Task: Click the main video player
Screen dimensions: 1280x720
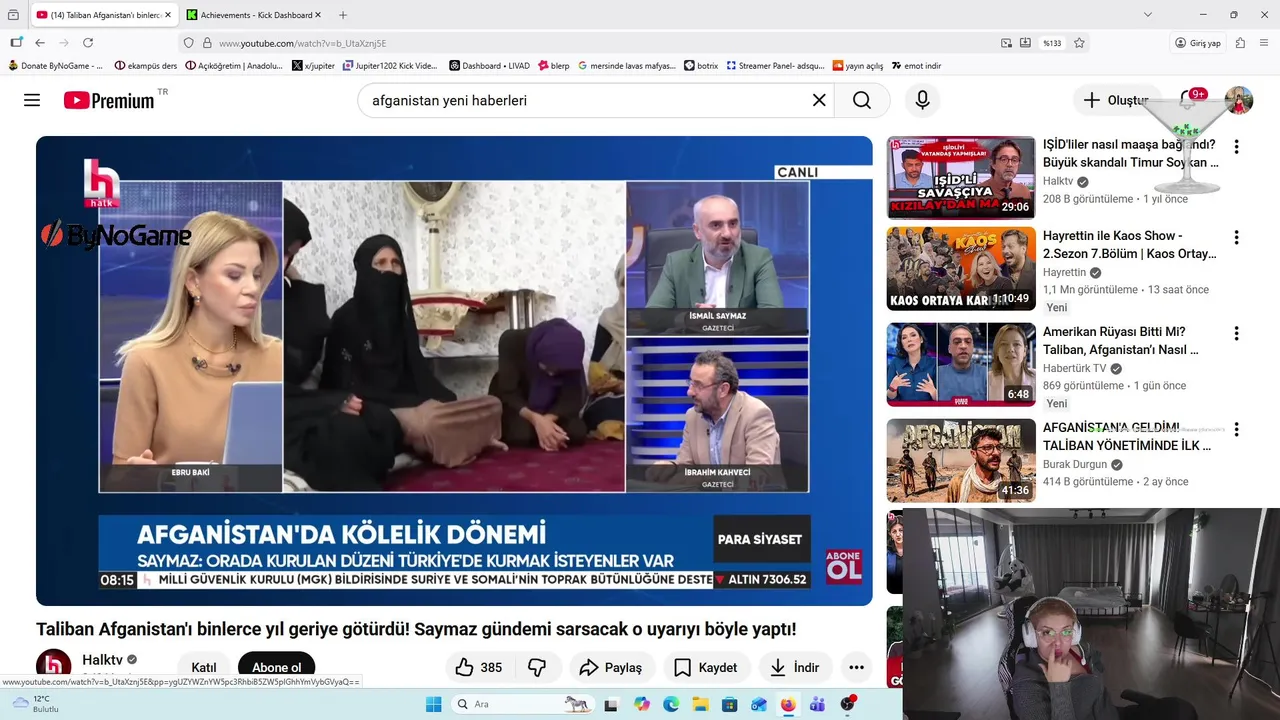Action: click(x=454, y=370)
